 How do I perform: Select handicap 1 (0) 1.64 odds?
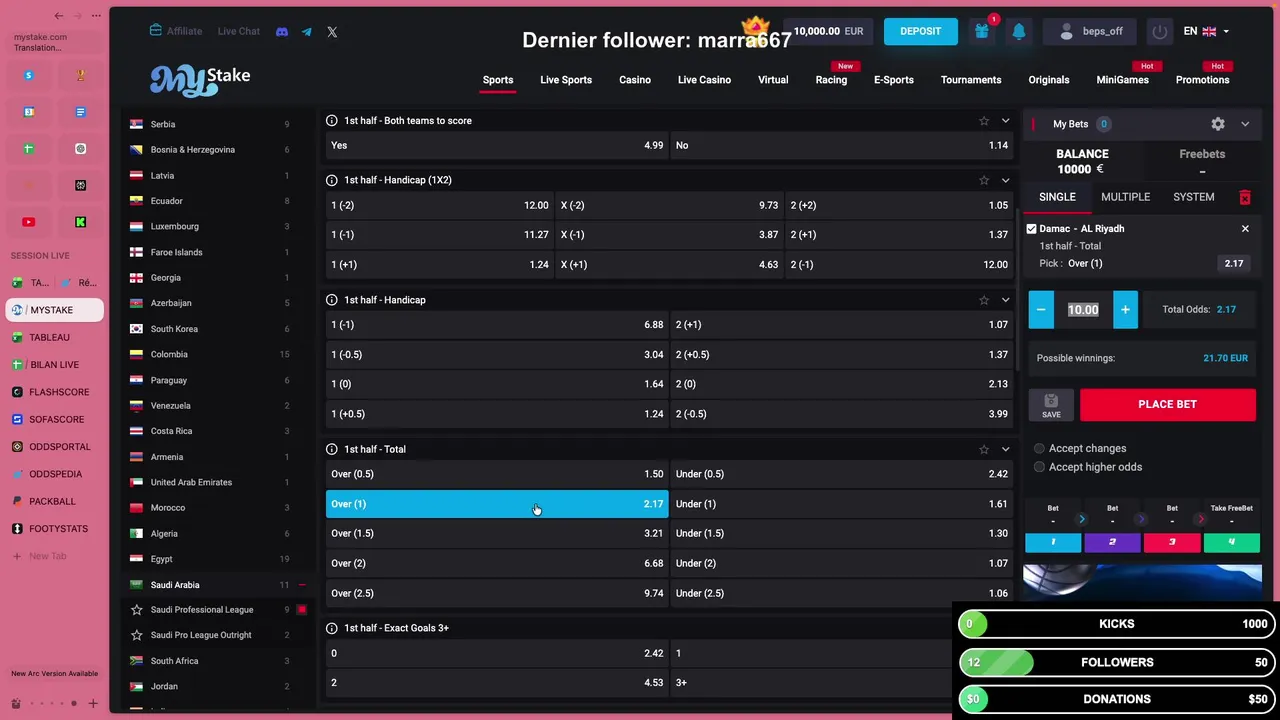[x=497, y=384]
